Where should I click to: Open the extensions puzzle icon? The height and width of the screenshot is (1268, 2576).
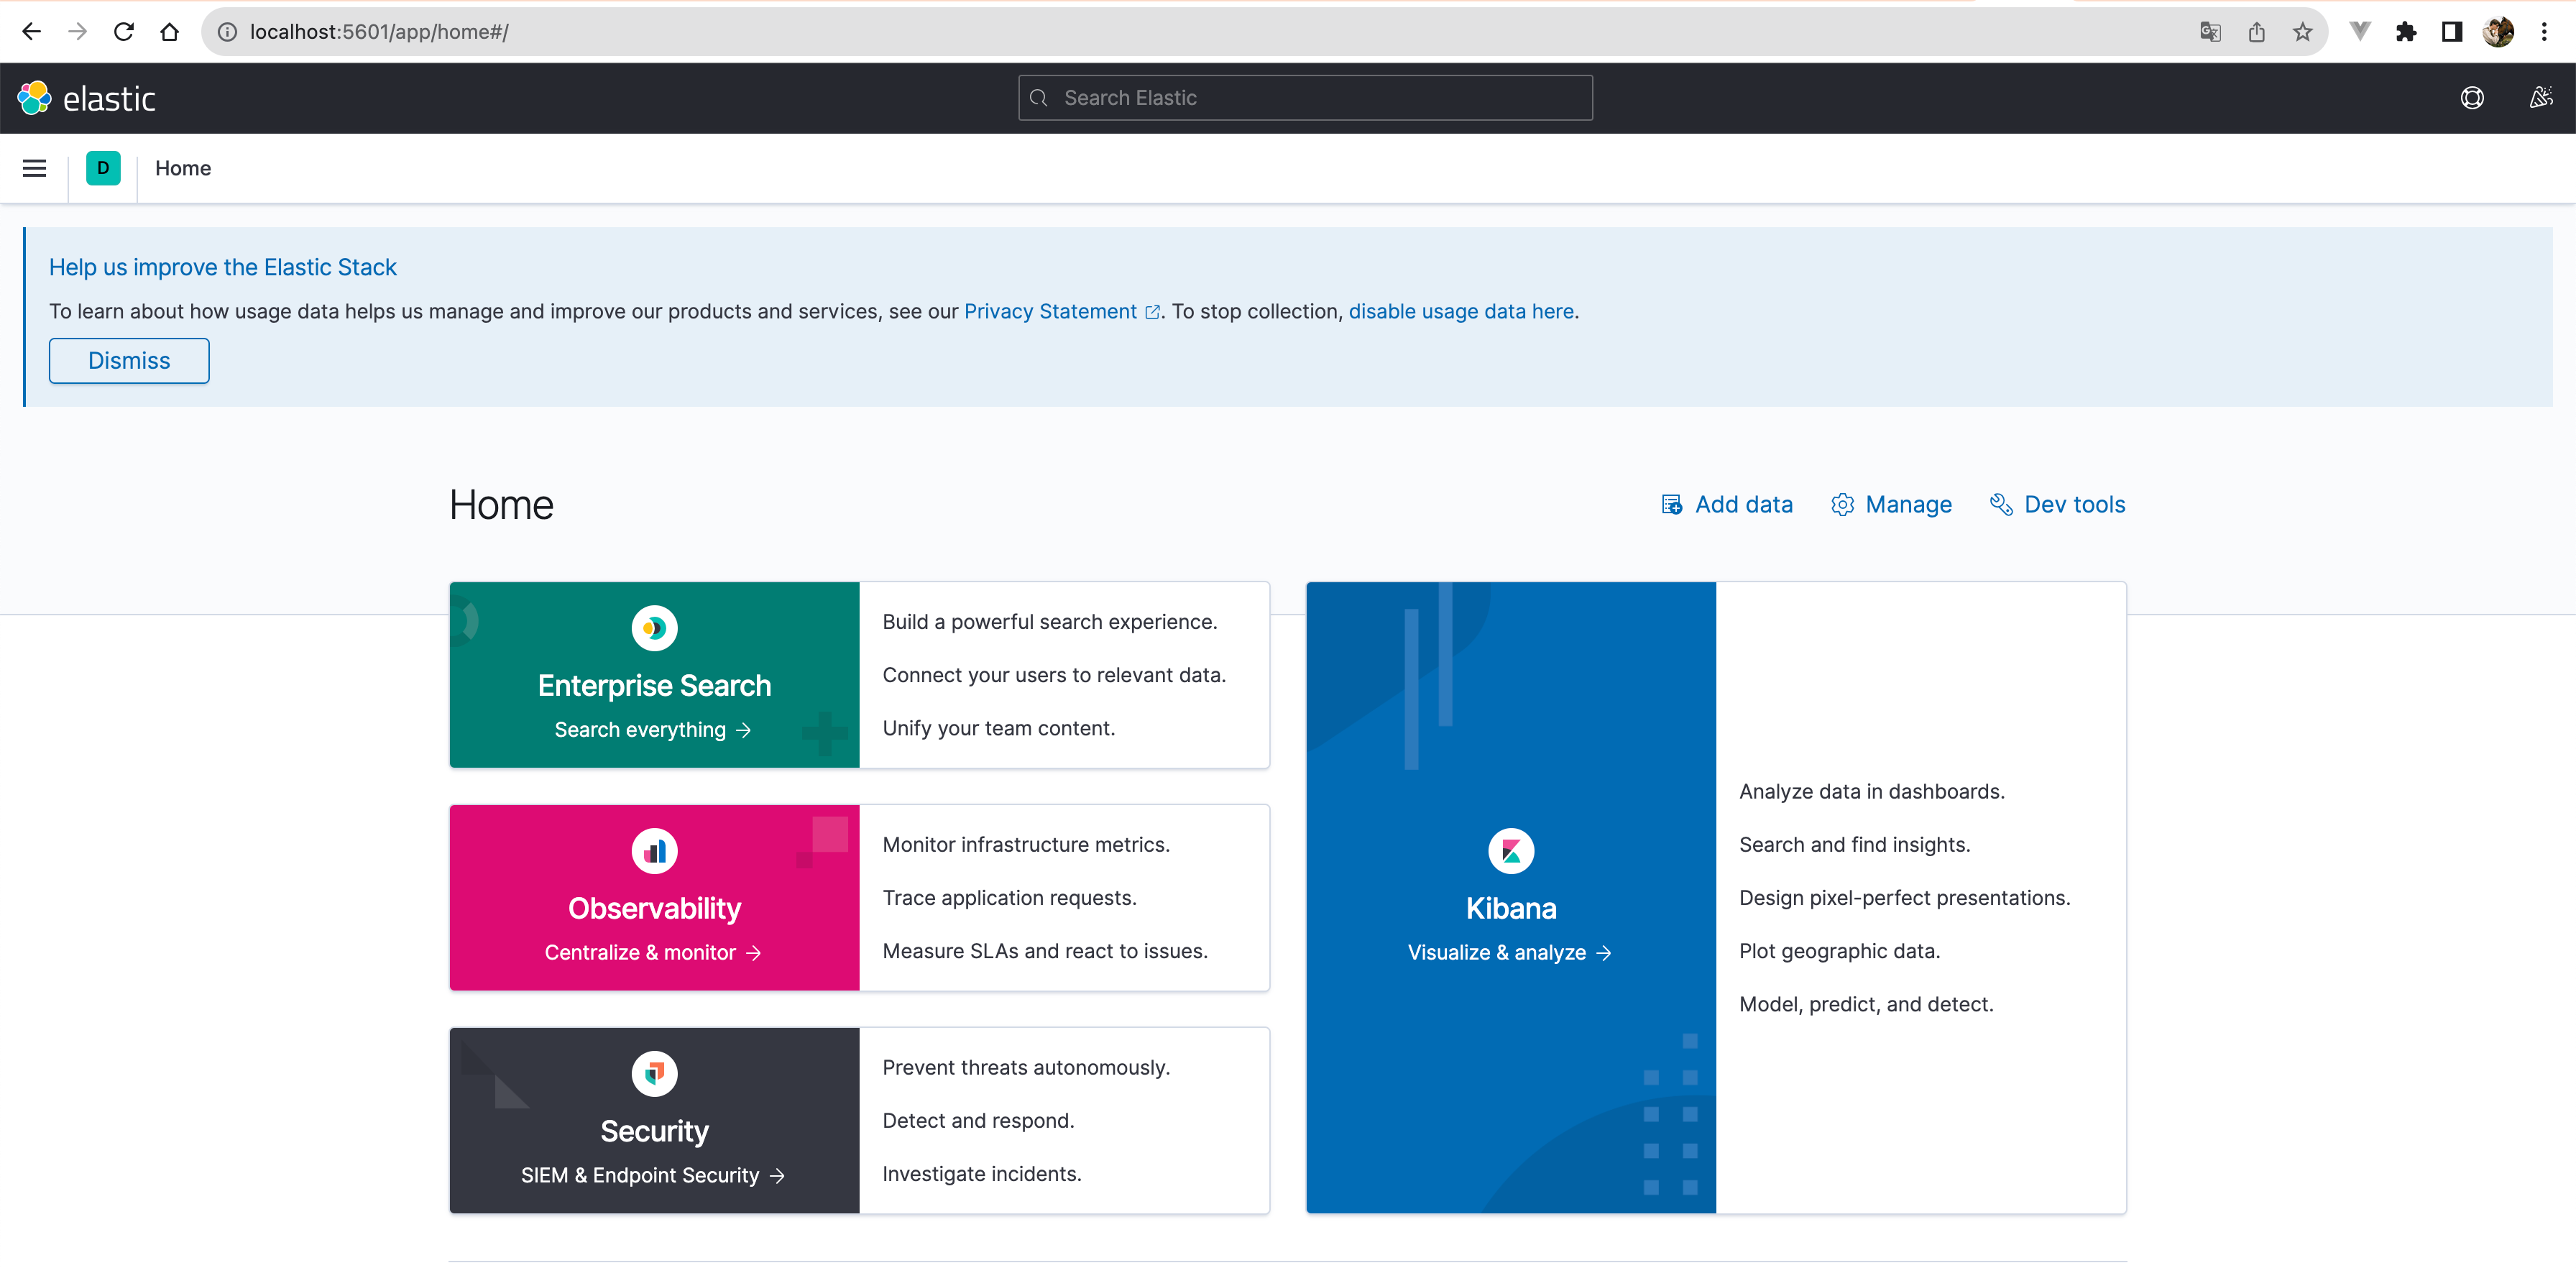pyautogui.click(x=2406, y=32)
